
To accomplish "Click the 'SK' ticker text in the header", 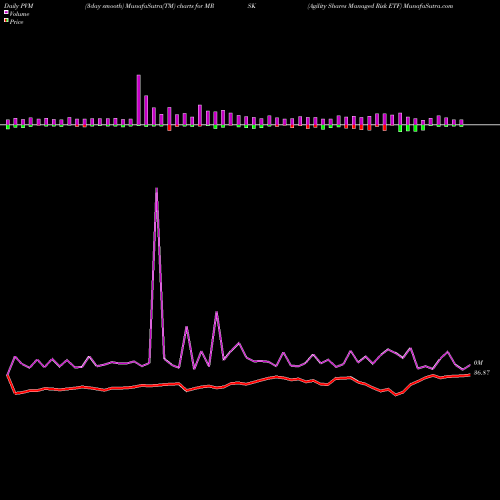I will click(x=252, y=6).
